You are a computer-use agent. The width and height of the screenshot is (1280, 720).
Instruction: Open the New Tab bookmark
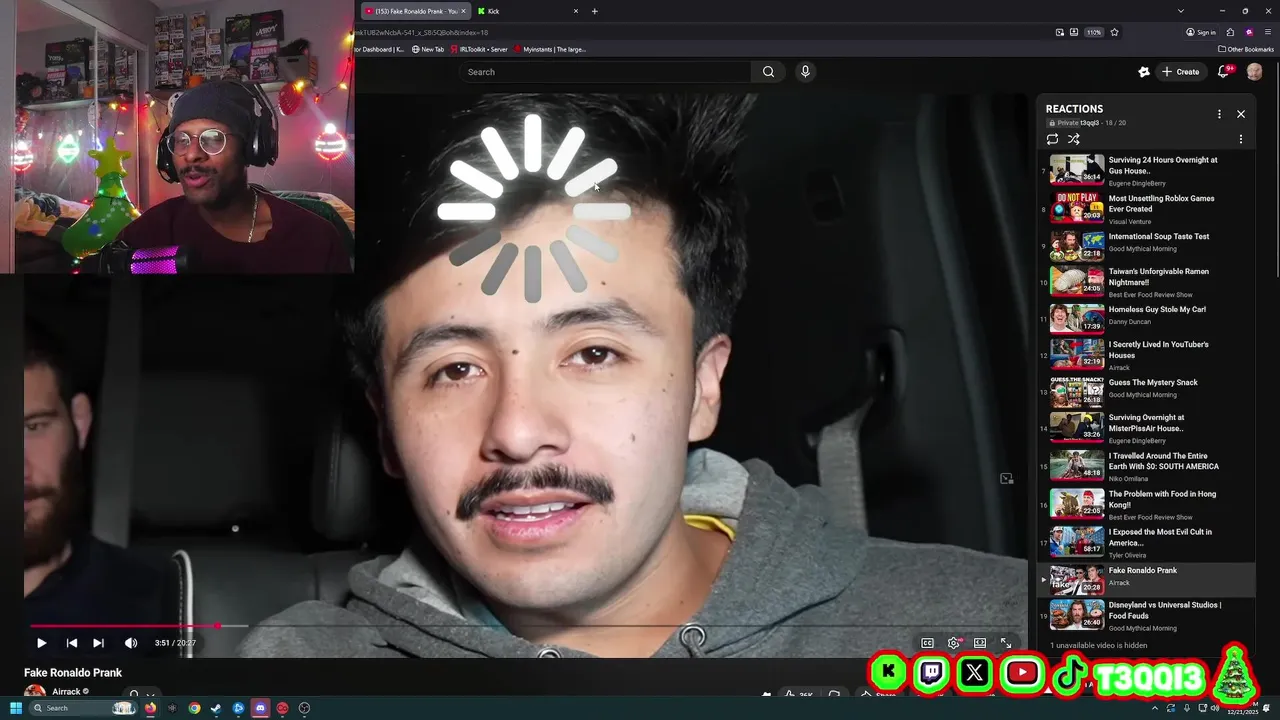pyautogui.click(x=428, y=49)
